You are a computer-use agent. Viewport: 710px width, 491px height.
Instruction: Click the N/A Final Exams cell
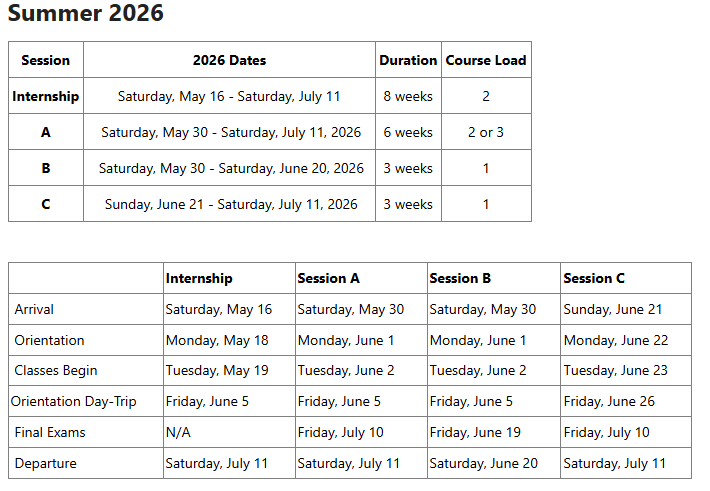coord(178,433)
